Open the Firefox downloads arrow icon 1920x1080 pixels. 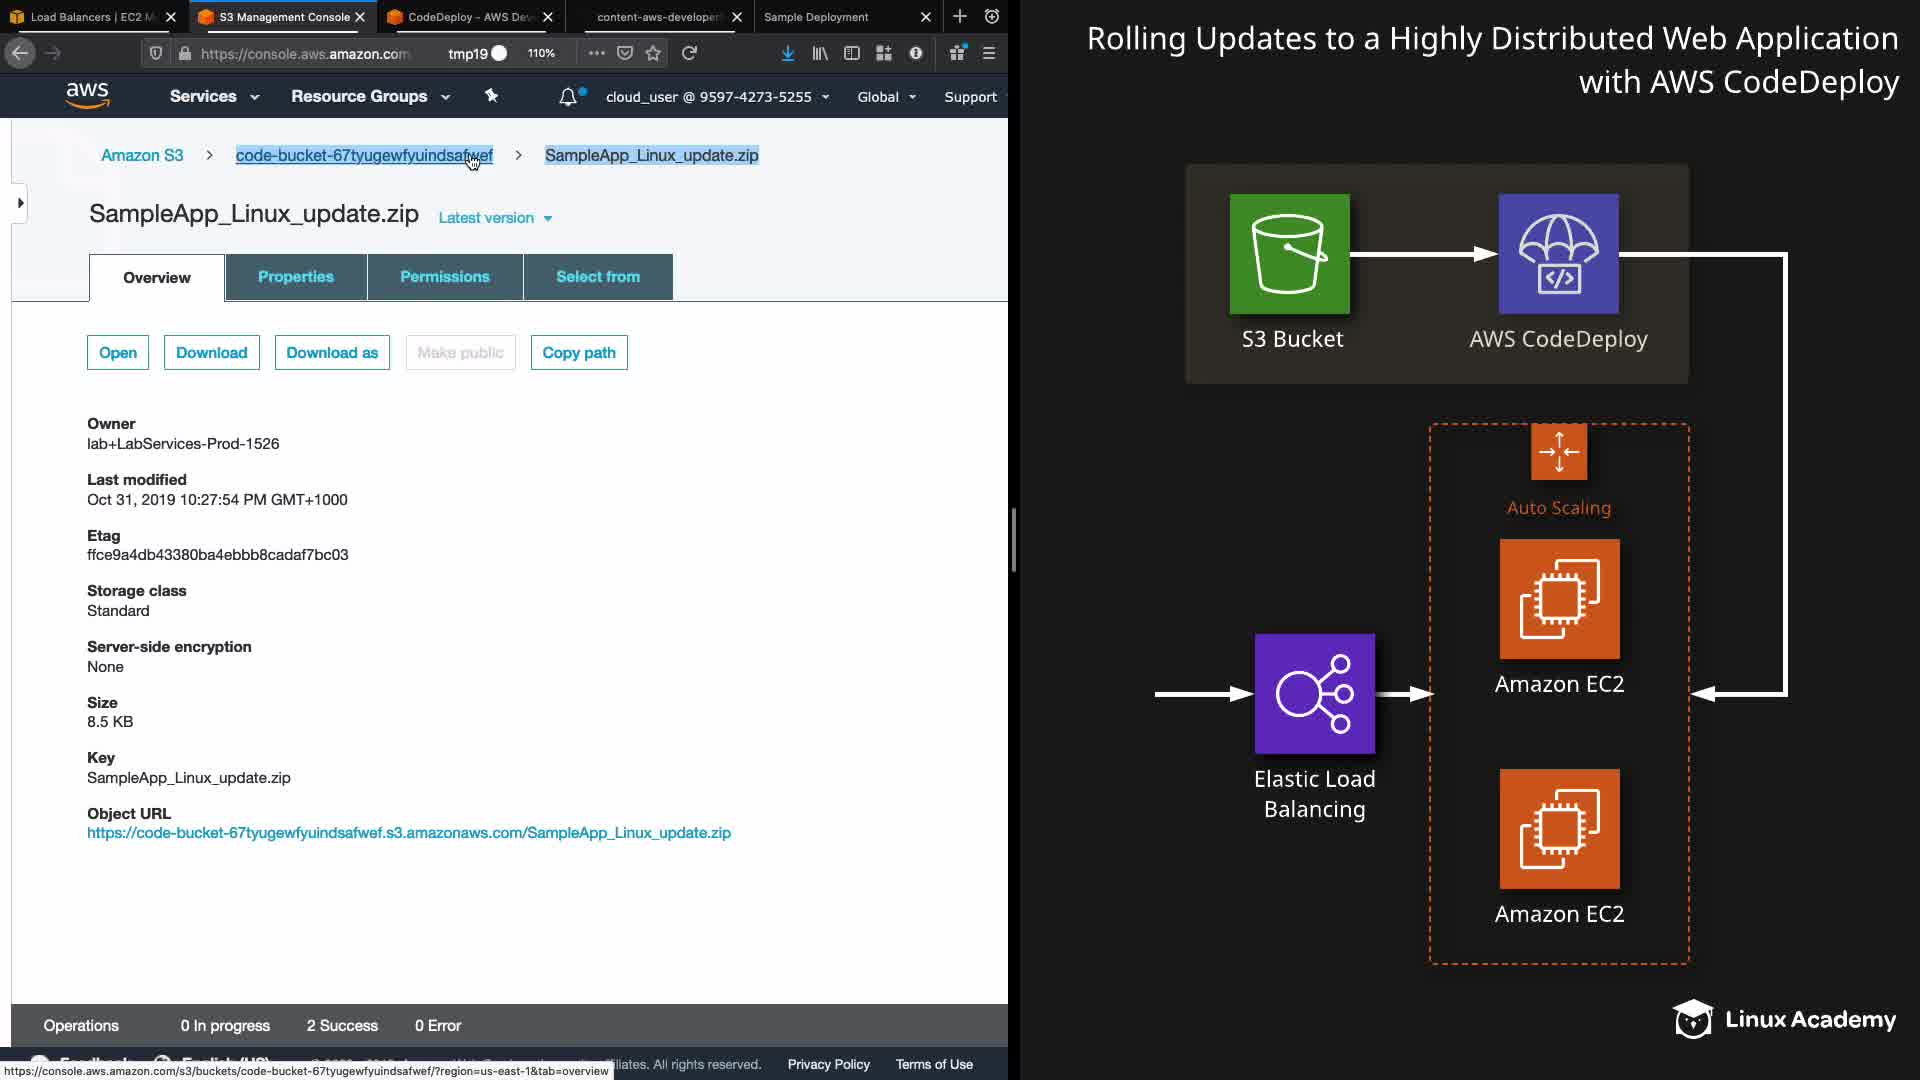tap(788, 53)
